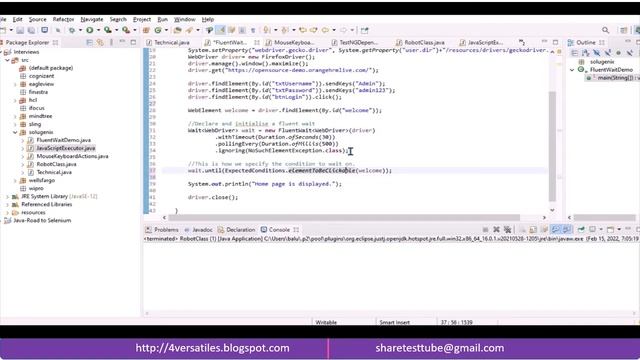This screenshot has width=640, height=360.
Task: Click the Open Perspective icon
Action: (623, 30)
